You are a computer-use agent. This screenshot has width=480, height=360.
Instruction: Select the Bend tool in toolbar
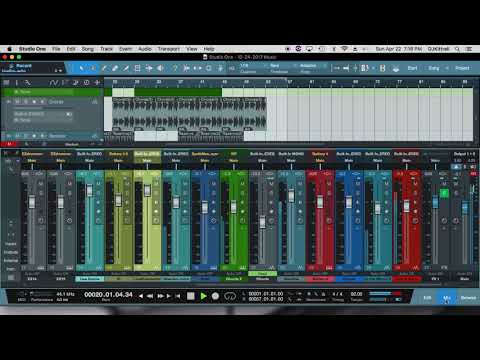[149, 68]
